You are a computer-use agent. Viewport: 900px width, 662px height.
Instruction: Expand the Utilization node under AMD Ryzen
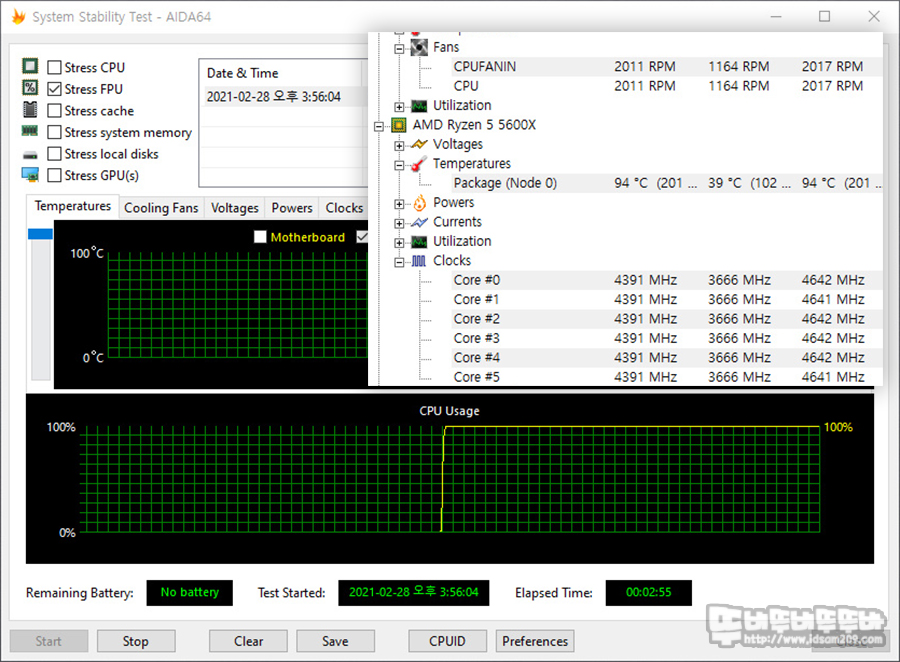coord(399,243)
